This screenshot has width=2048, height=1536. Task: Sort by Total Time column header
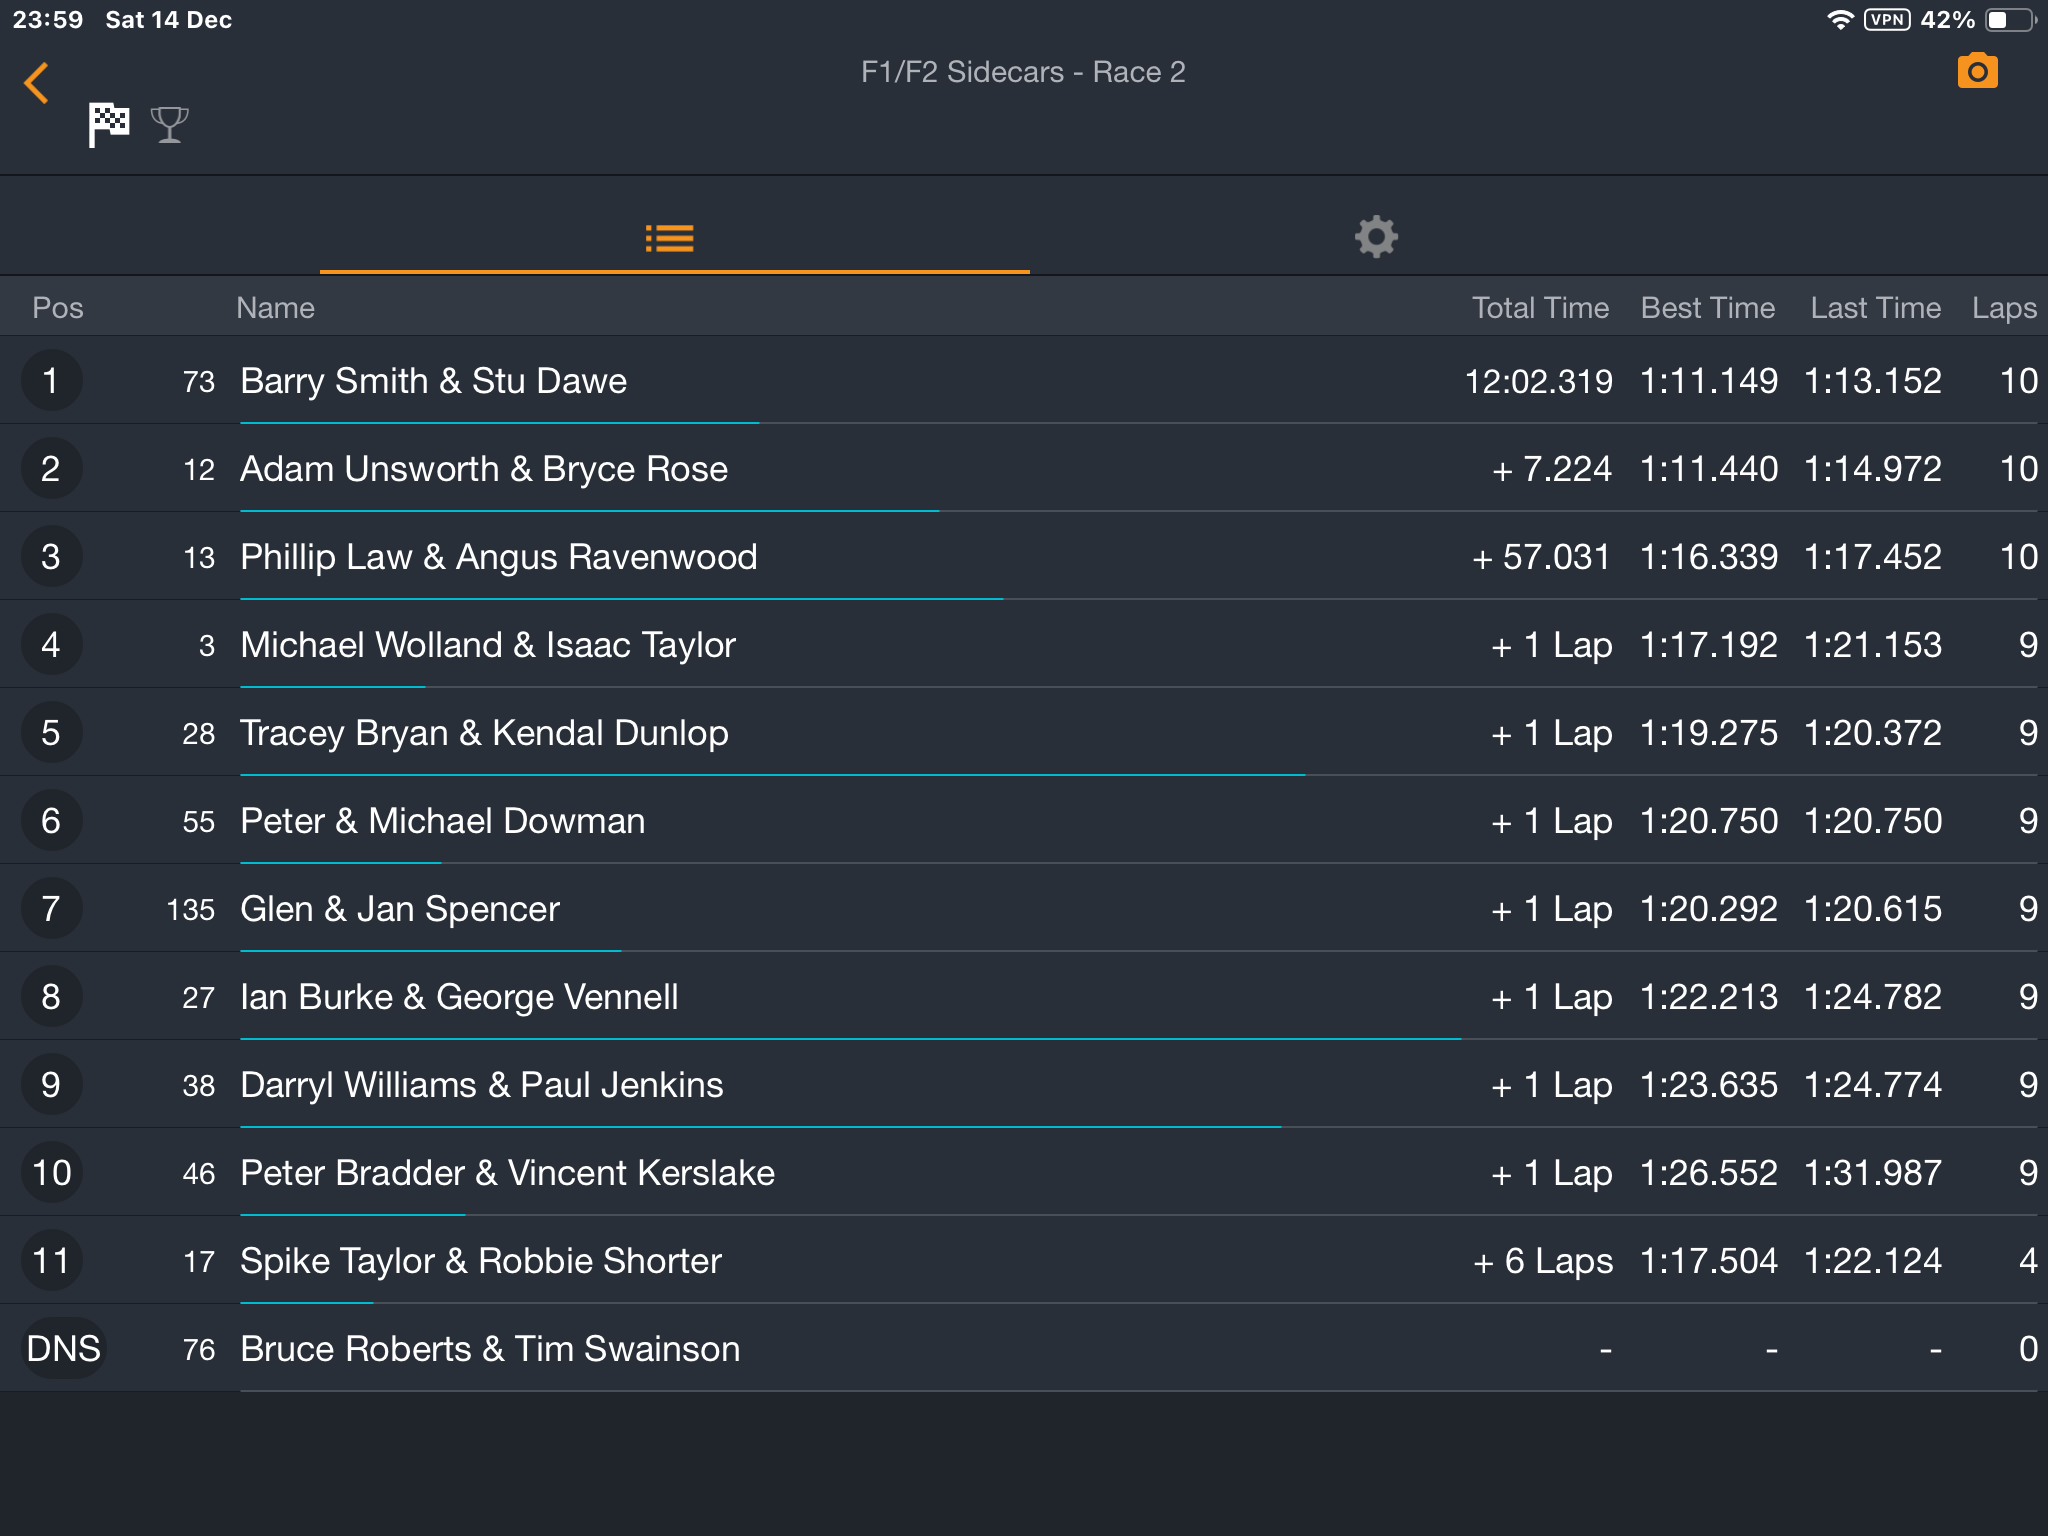coord(1540,308)
